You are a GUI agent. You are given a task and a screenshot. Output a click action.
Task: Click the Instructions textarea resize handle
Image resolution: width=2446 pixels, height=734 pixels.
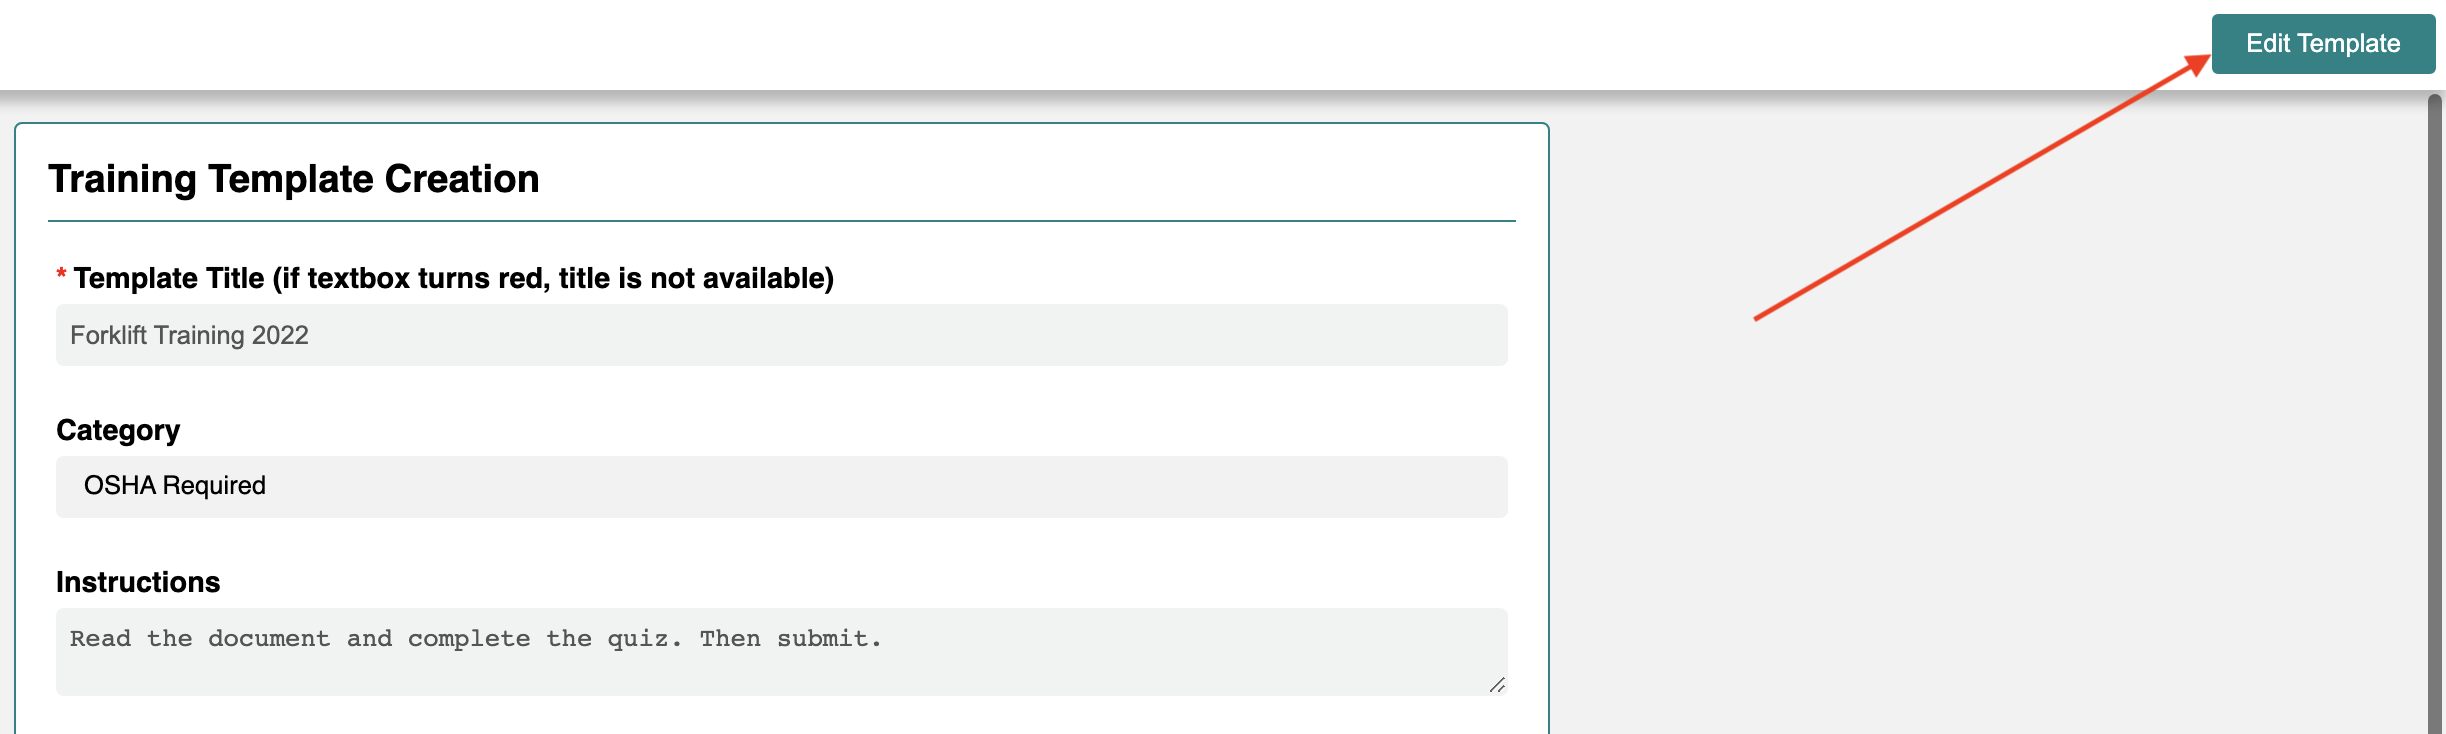point(1497,685)
